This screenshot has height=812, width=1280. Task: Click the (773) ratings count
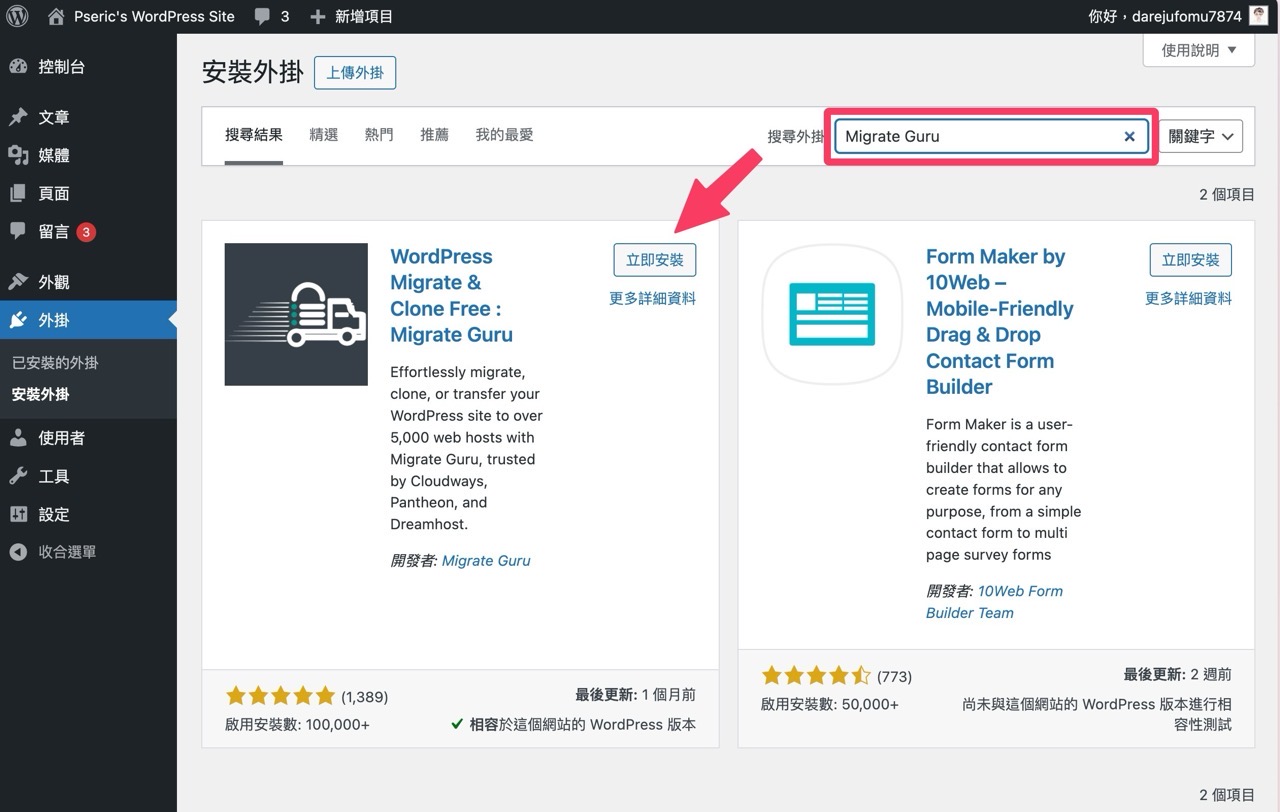click(894, 677)
